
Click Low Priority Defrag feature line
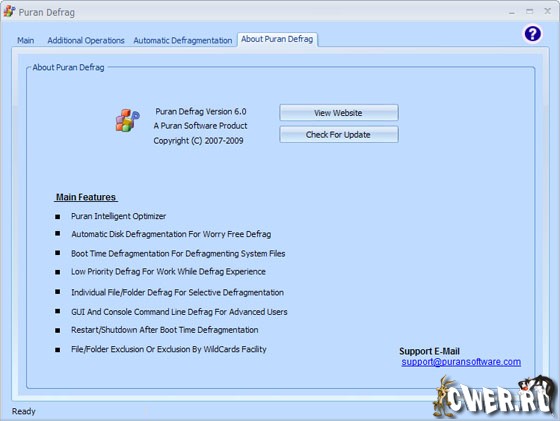(168, 272)
